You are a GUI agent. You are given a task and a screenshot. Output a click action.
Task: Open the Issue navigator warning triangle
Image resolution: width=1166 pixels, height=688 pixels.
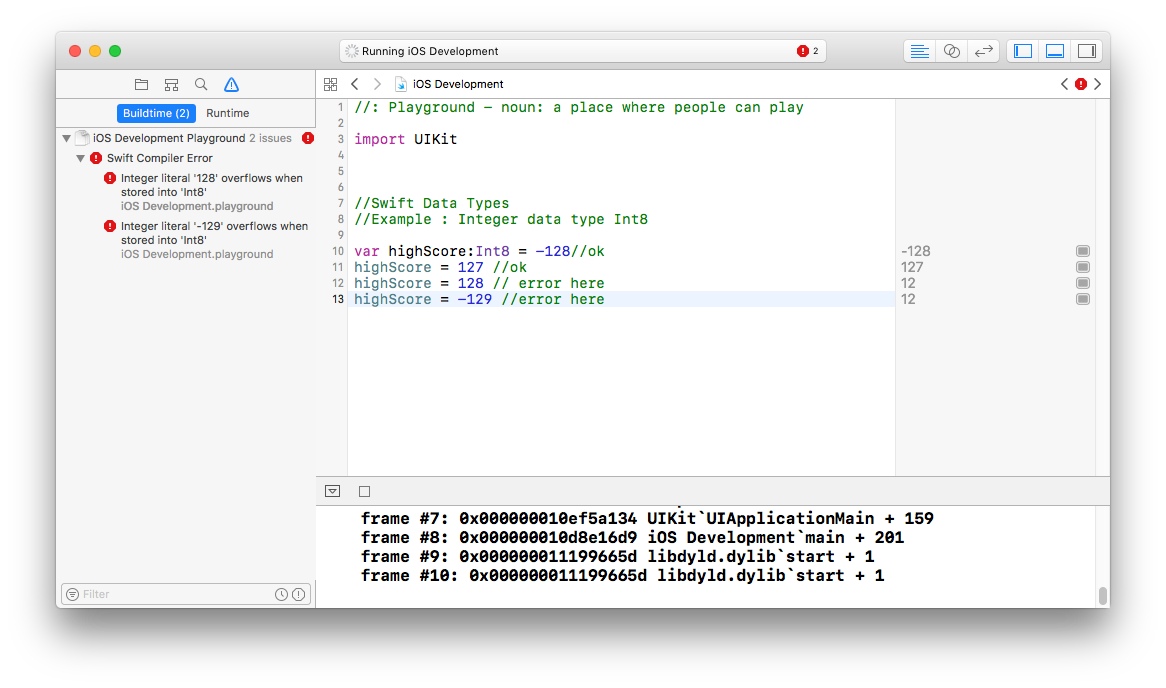click(x=231, y=84)
